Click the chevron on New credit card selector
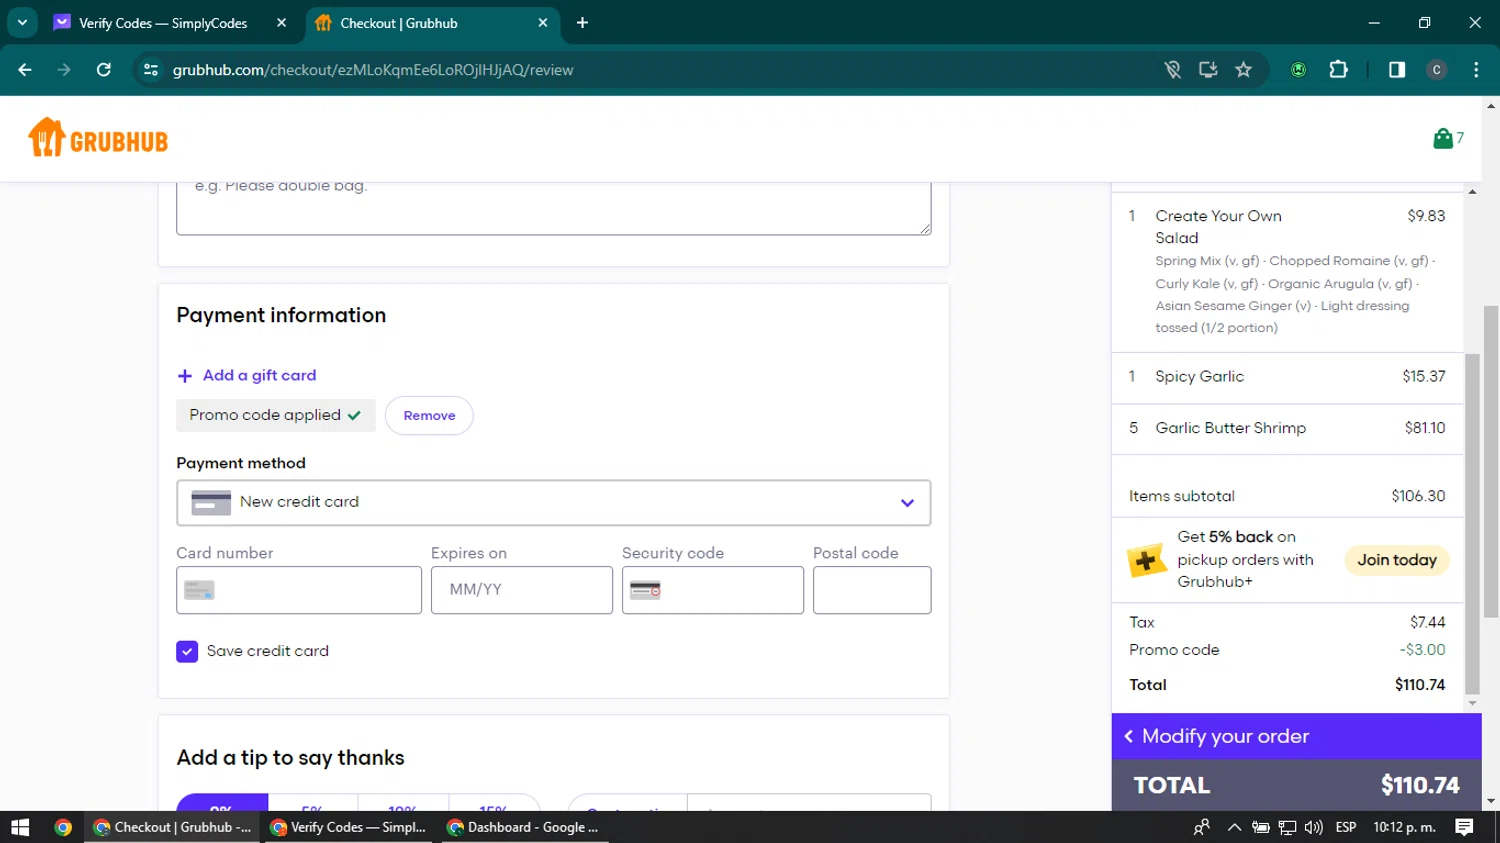This screenshot has width=1500, height=843. [x=907, y=503]
